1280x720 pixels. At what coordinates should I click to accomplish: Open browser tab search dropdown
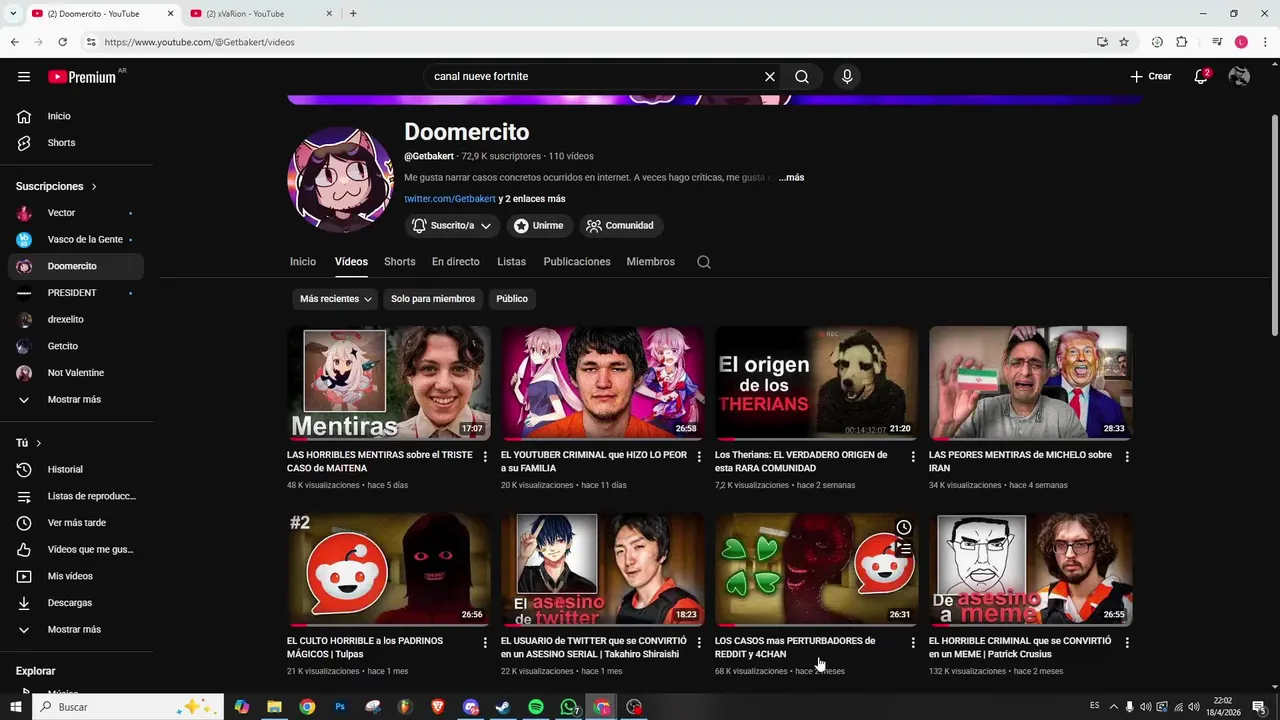[x=12, y=14]
